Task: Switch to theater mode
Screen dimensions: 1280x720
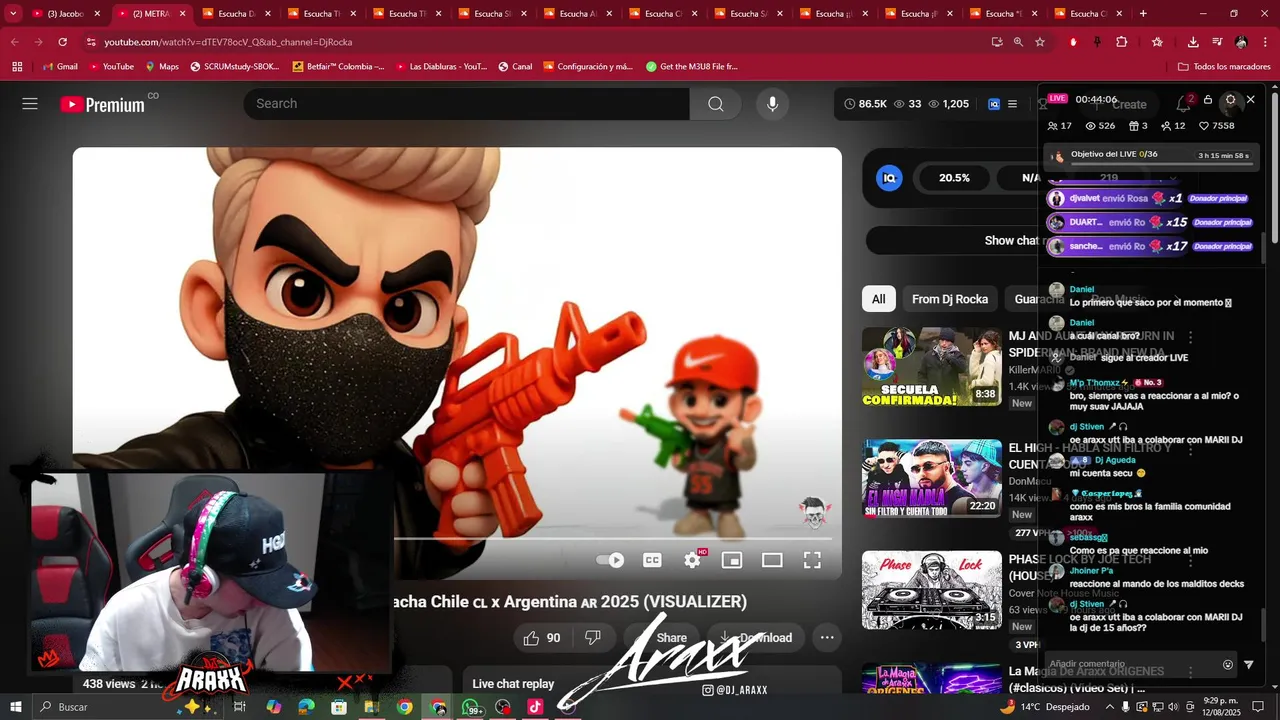Action: coord(772,560)
